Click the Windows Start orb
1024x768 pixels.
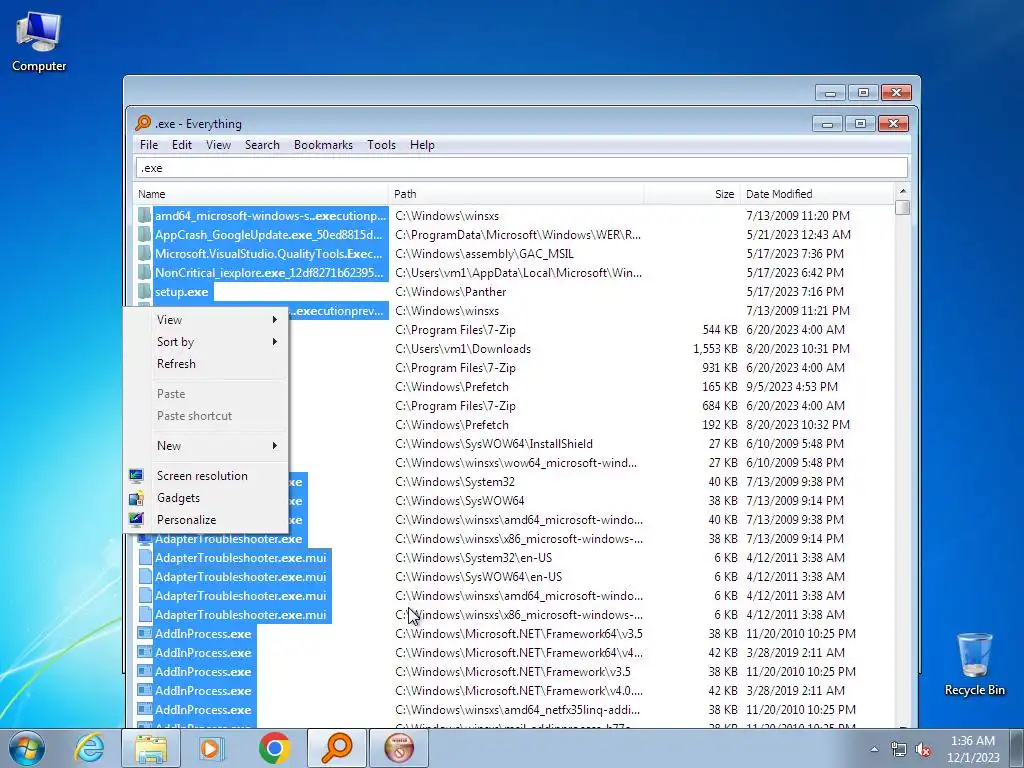(x=26, y=748)
